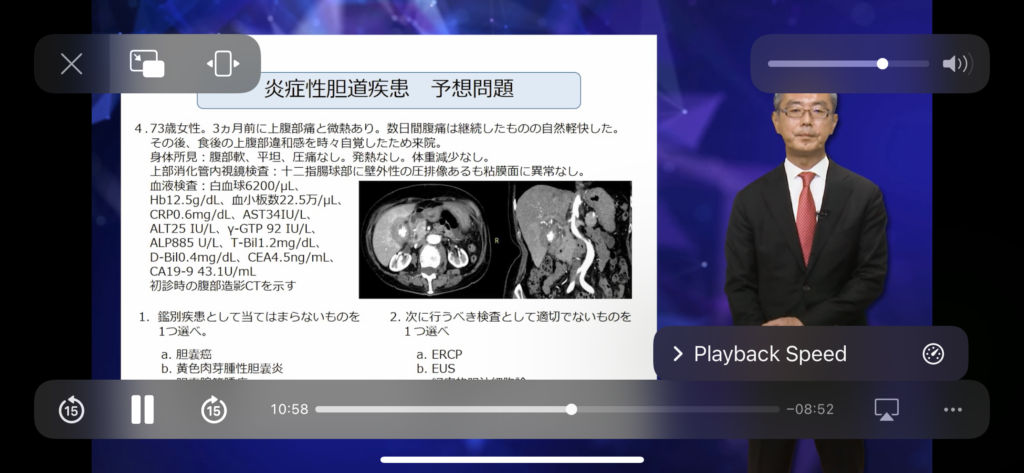Click the playback progress scrubber handle

[571, 409]
